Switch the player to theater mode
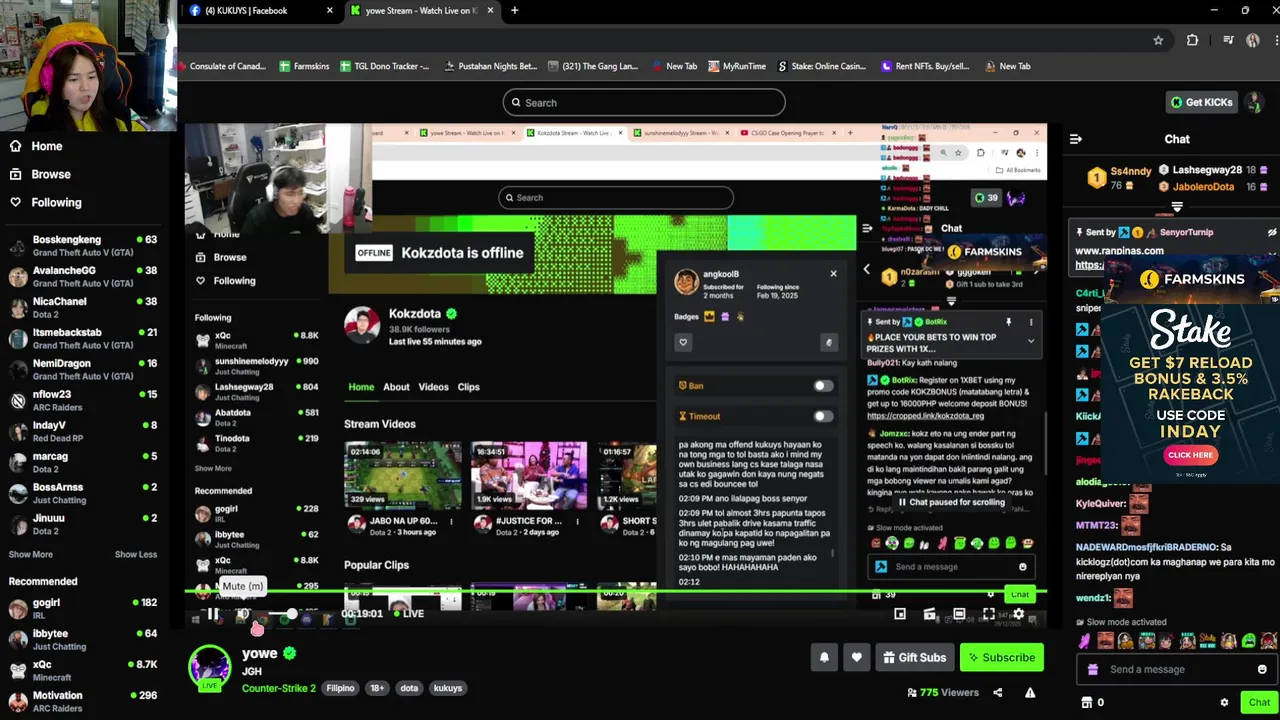 (x=959, y=614)
